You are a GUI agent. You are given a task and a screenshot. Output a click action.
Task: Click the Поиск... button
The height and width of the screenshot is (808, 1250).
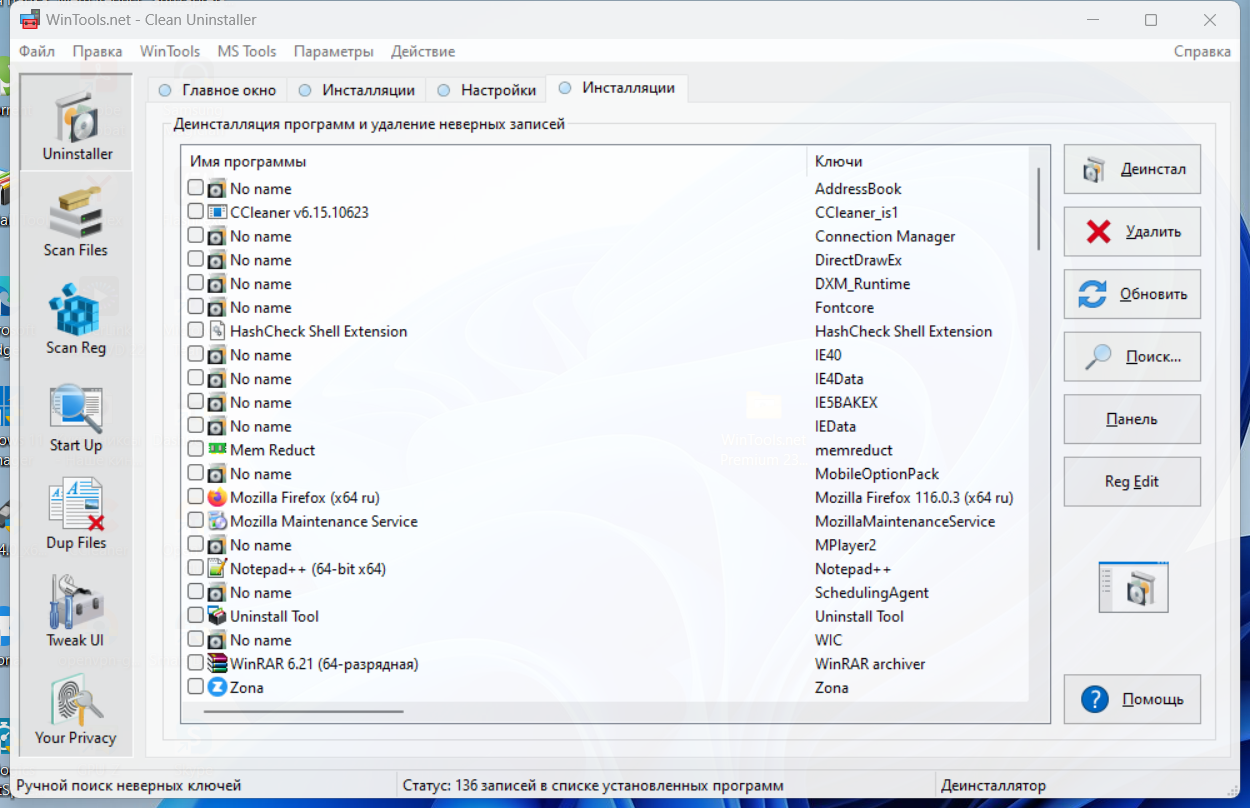pos(1132,356)
